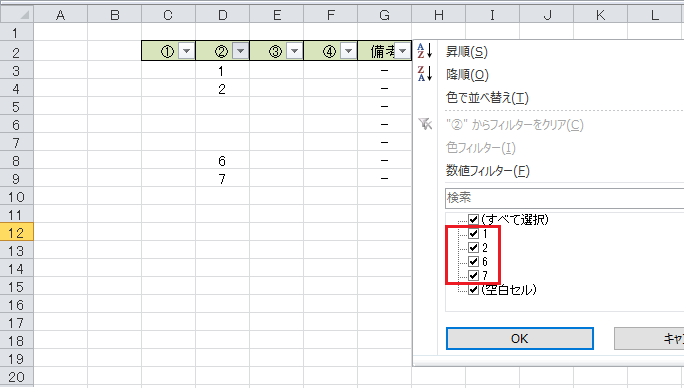684x388 pixels.
Task: Click cell D8 containing 6
Action: pyautogui.click(x=222, y=161)
